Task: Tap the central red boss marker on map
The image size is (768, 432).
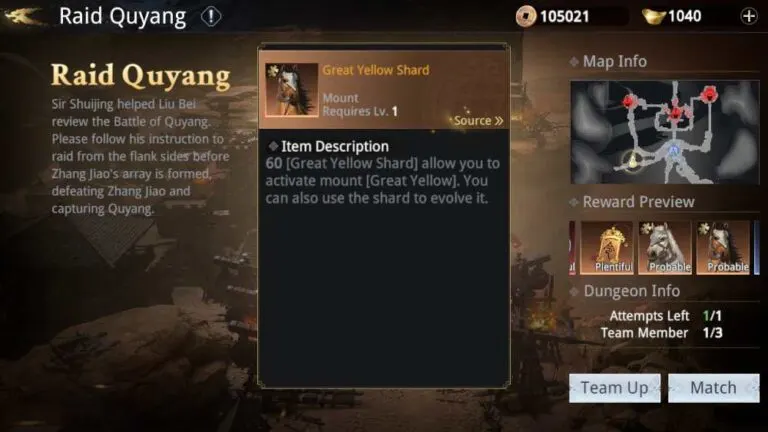Action: 675,114
